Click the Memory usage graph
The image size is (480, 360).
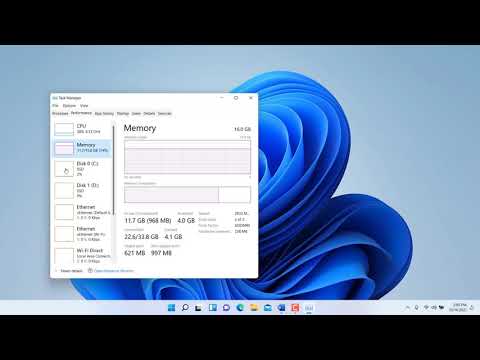(x=187, y=157)
